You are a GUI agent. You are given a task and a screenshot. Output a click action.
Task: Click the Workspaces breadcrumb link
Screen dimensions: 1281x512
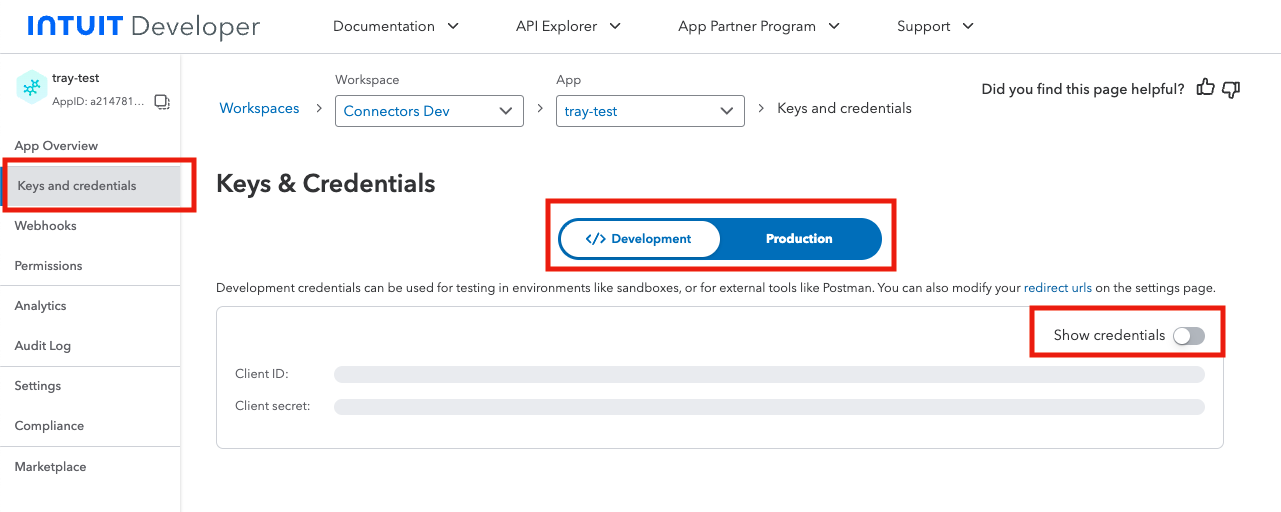(259, 108)
